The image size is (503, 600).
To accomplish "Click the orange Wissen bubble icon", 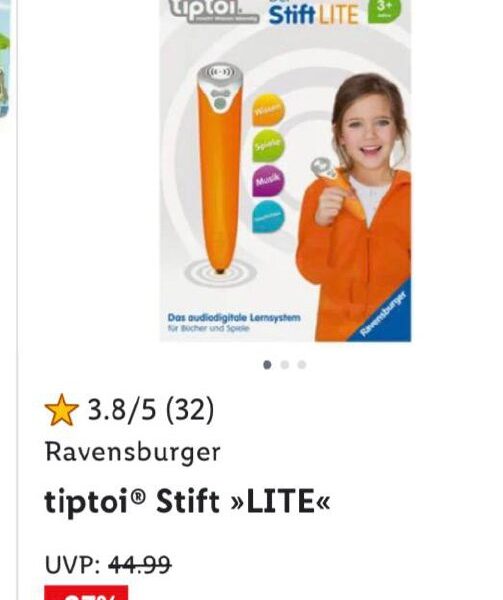I will click(269, 110).
